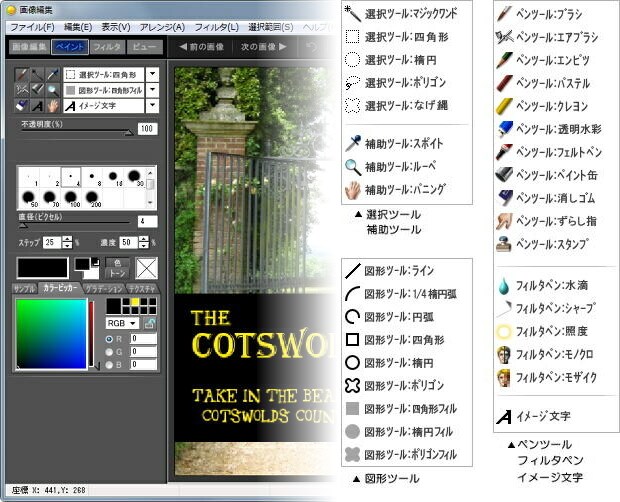Open the 編集(E) menu
620x502 pixels.
coord(78,27)
